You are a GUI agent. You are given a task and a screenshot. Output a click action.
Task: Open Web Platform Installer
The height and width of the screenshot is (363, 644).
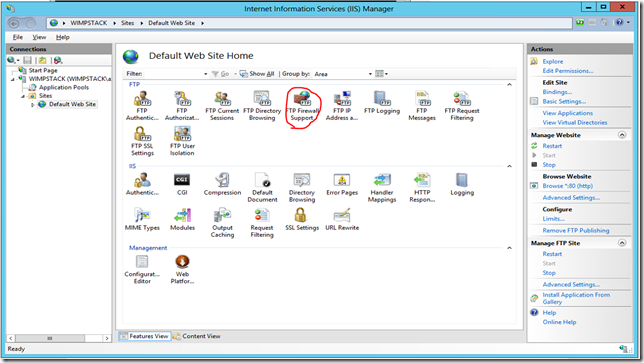pos(182,269)
